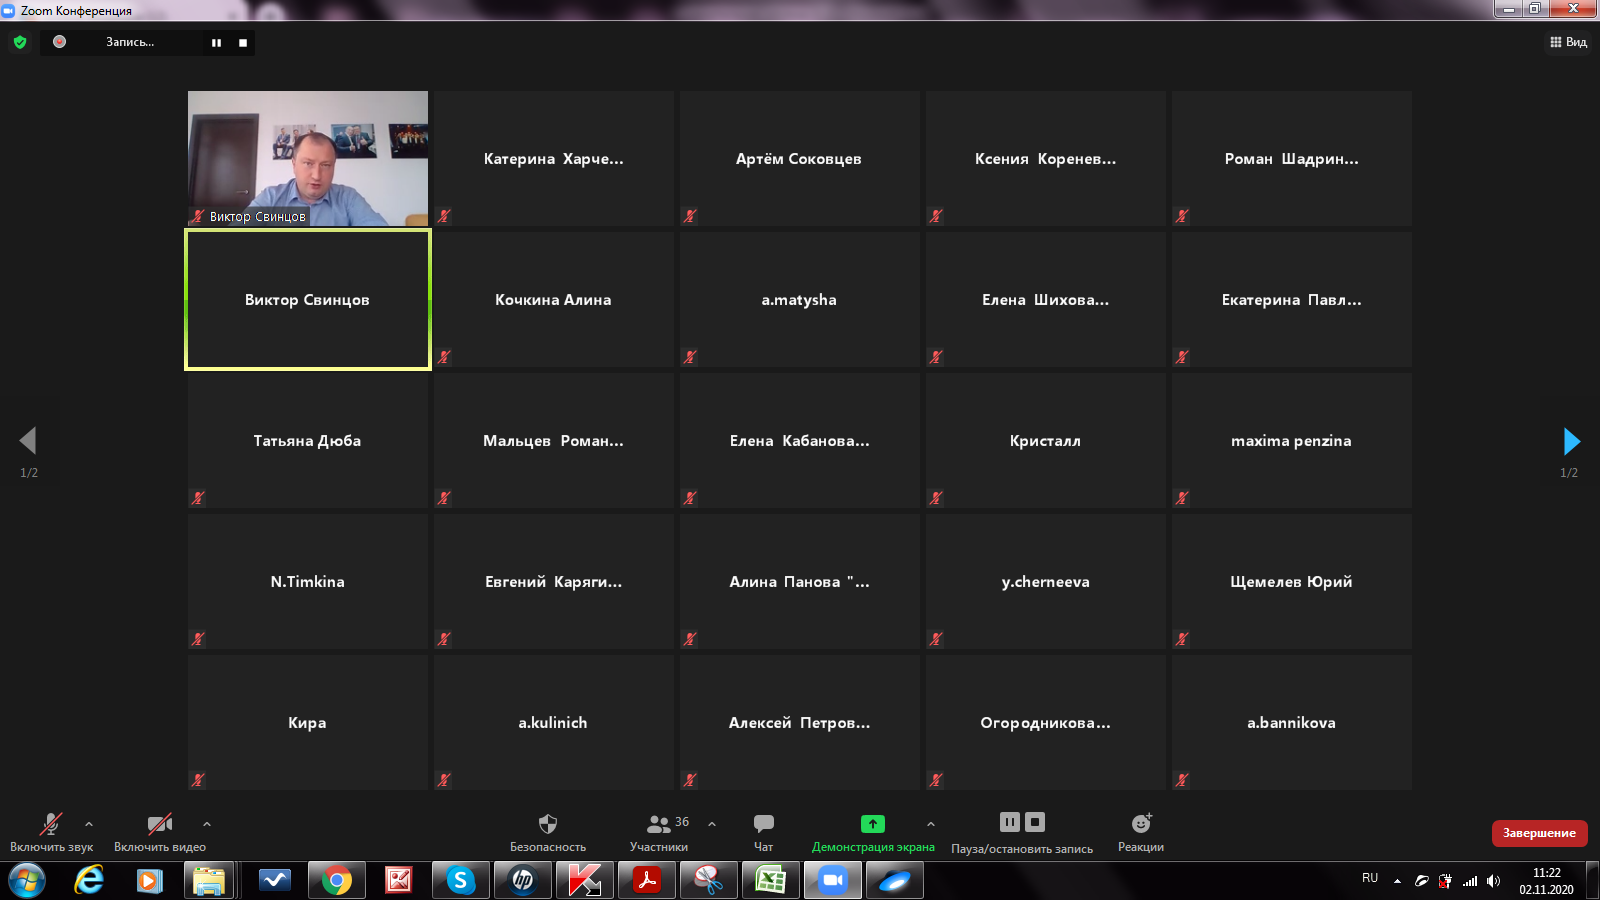The height and width of the screenshot is (900, 1600).
Task: Open the Вид (View) layout menu
Action: coord(1568,42)
